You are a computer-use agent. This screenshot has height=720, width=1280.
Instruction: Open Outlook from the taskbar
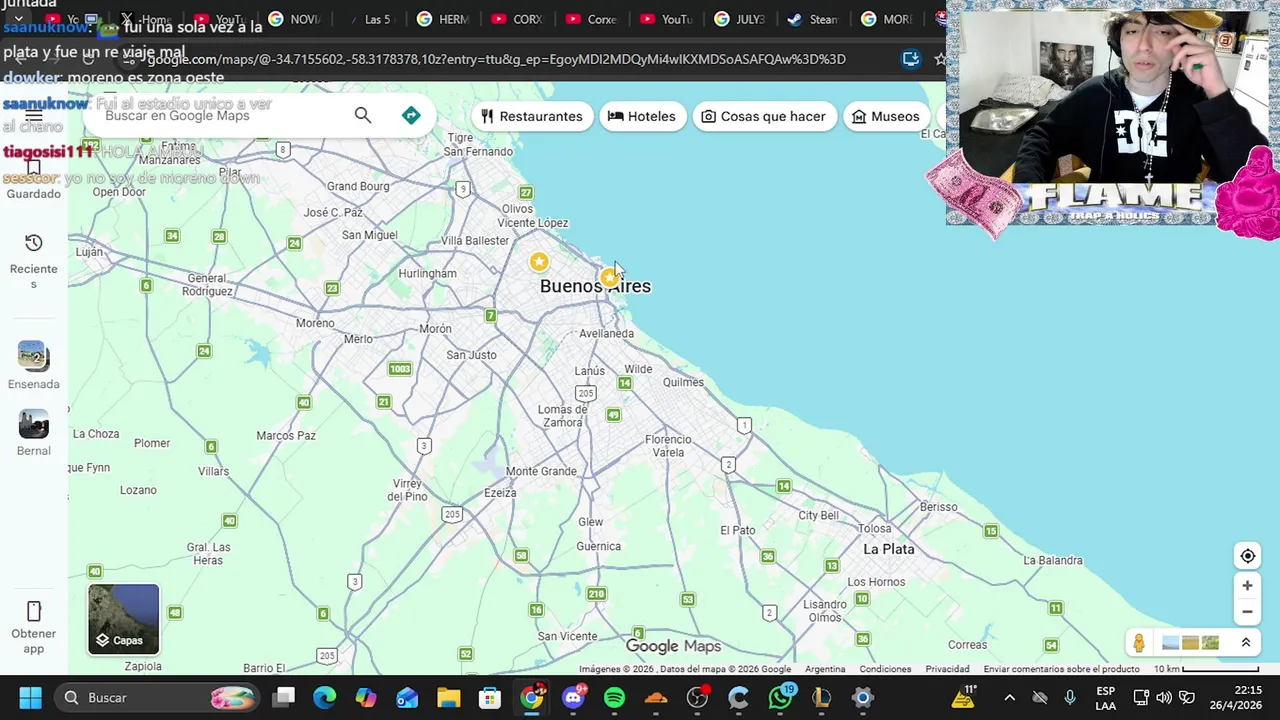point(407,698)
